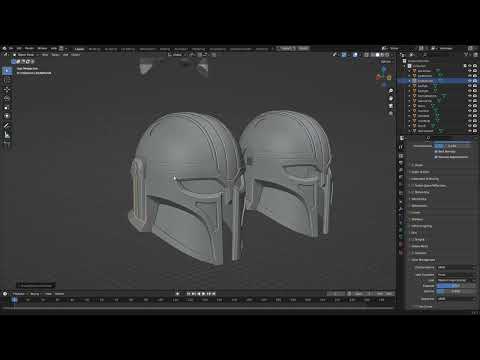Click the viewport pan hand icon
The height and width of the screenshot is (360, 480).
pyautogui.click(x=391, y=98)
